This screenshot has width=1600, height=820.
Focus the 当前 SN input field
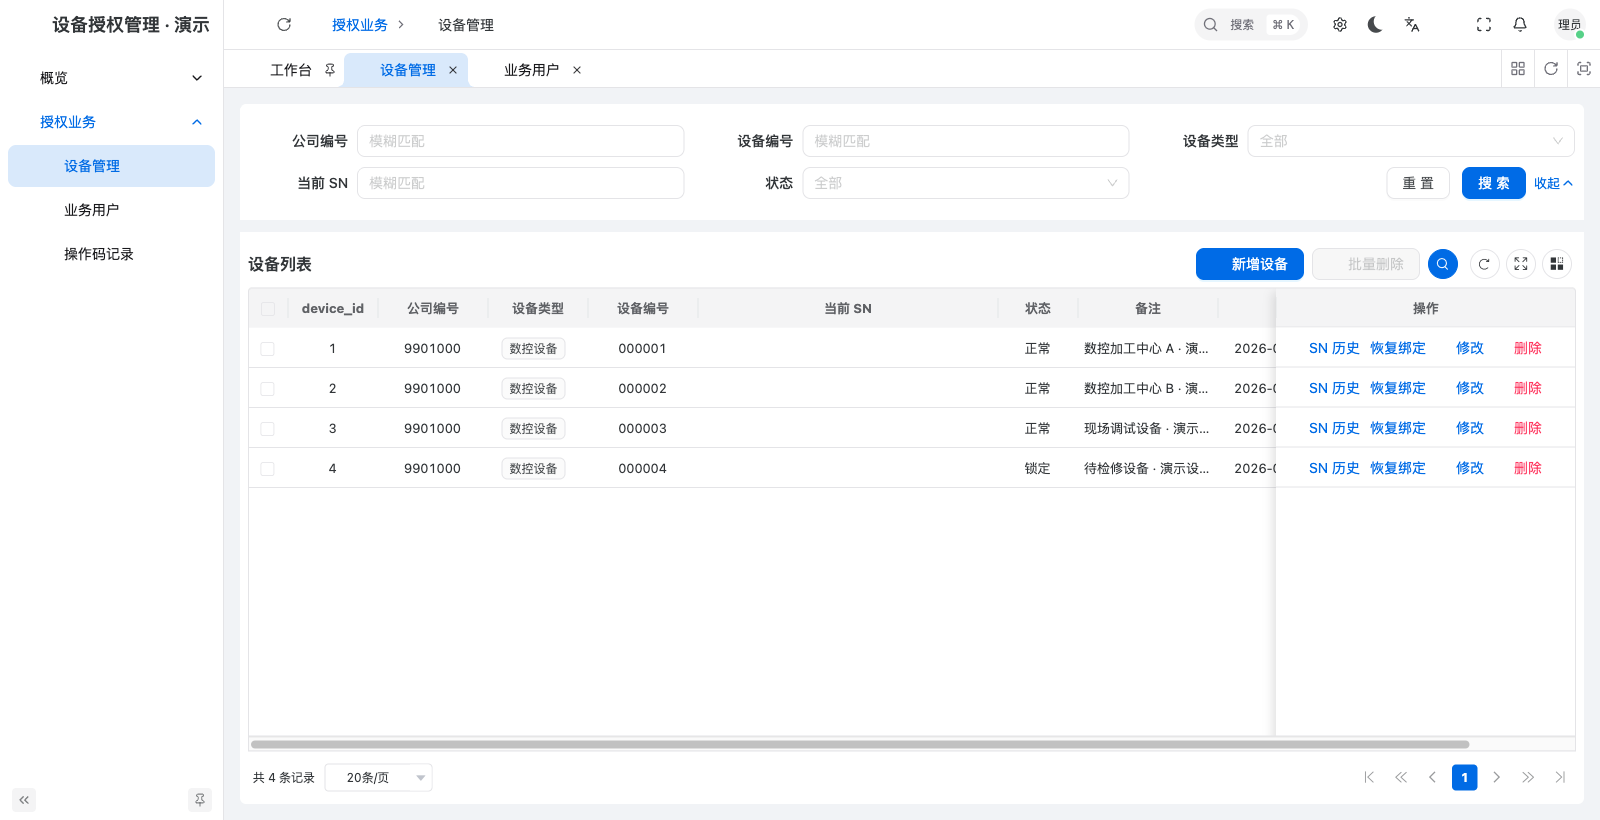click(x=520, y=183)
